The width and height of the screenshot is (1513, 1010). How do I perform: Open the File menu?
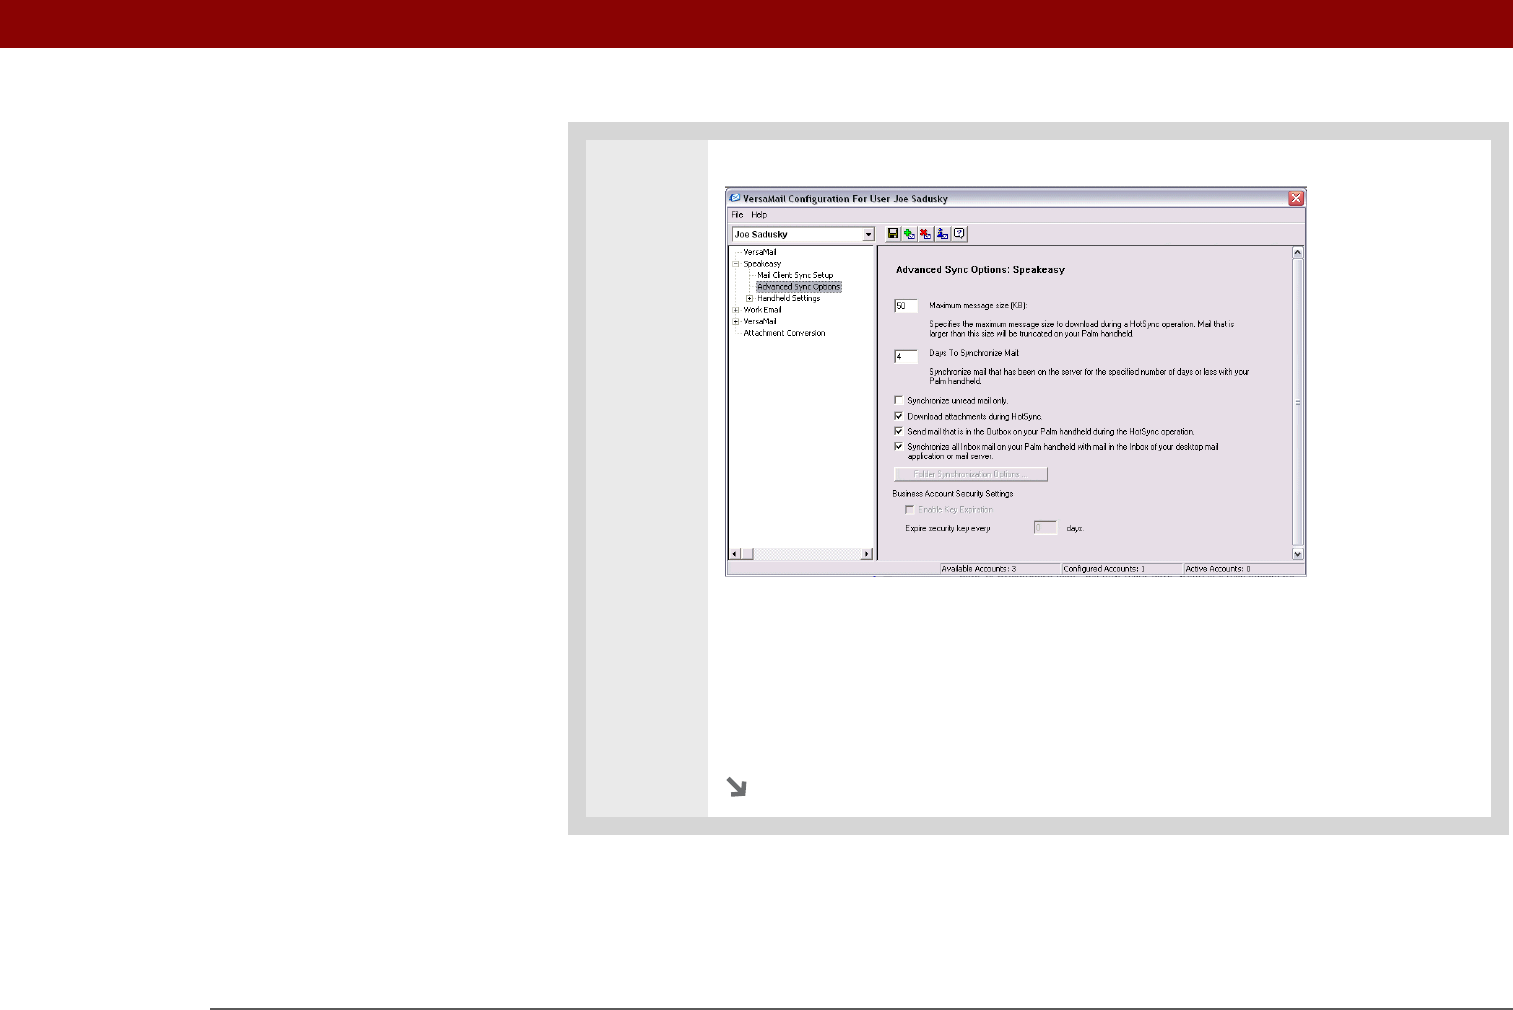737,215
